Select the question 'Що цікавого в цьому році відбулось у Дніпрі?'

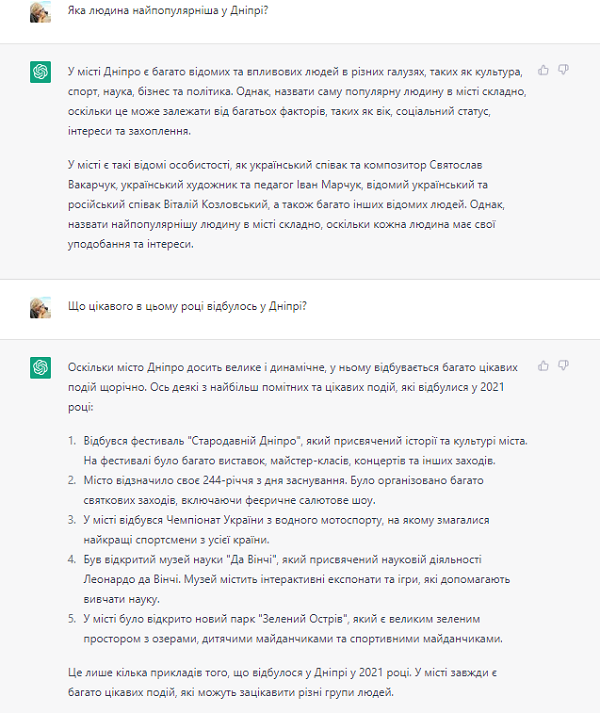pos(186,306)
